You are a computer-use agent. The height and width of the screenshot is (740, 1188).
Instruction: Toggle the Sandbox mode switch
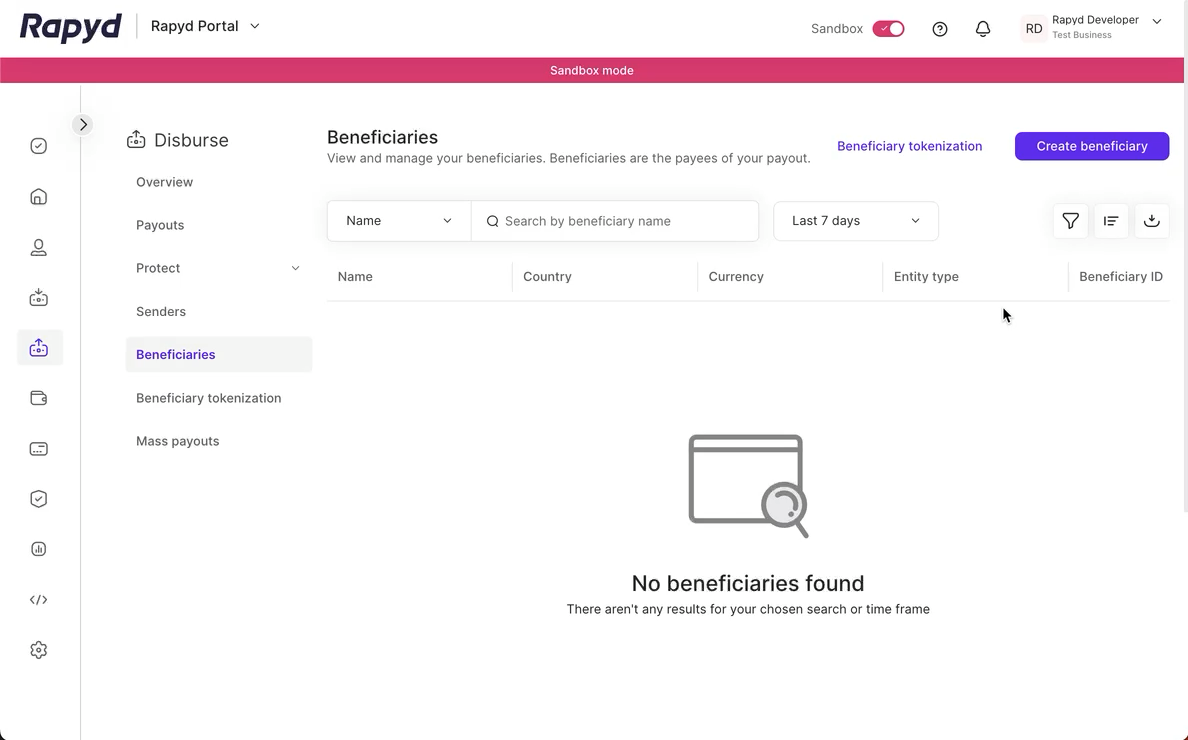(888, 28)
